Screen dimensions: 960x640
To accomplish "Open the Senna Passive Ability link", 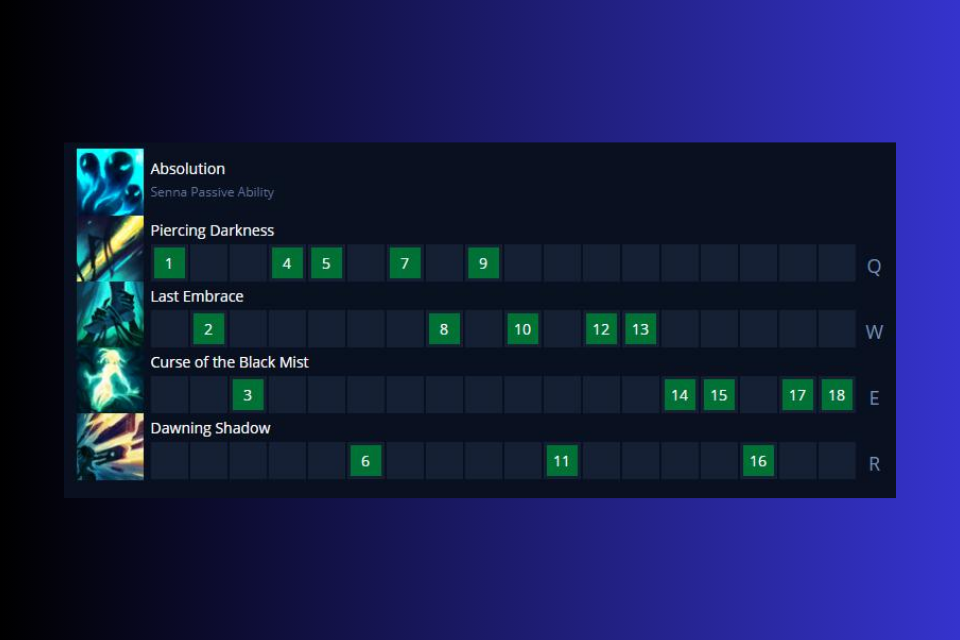I will (212, 192).
